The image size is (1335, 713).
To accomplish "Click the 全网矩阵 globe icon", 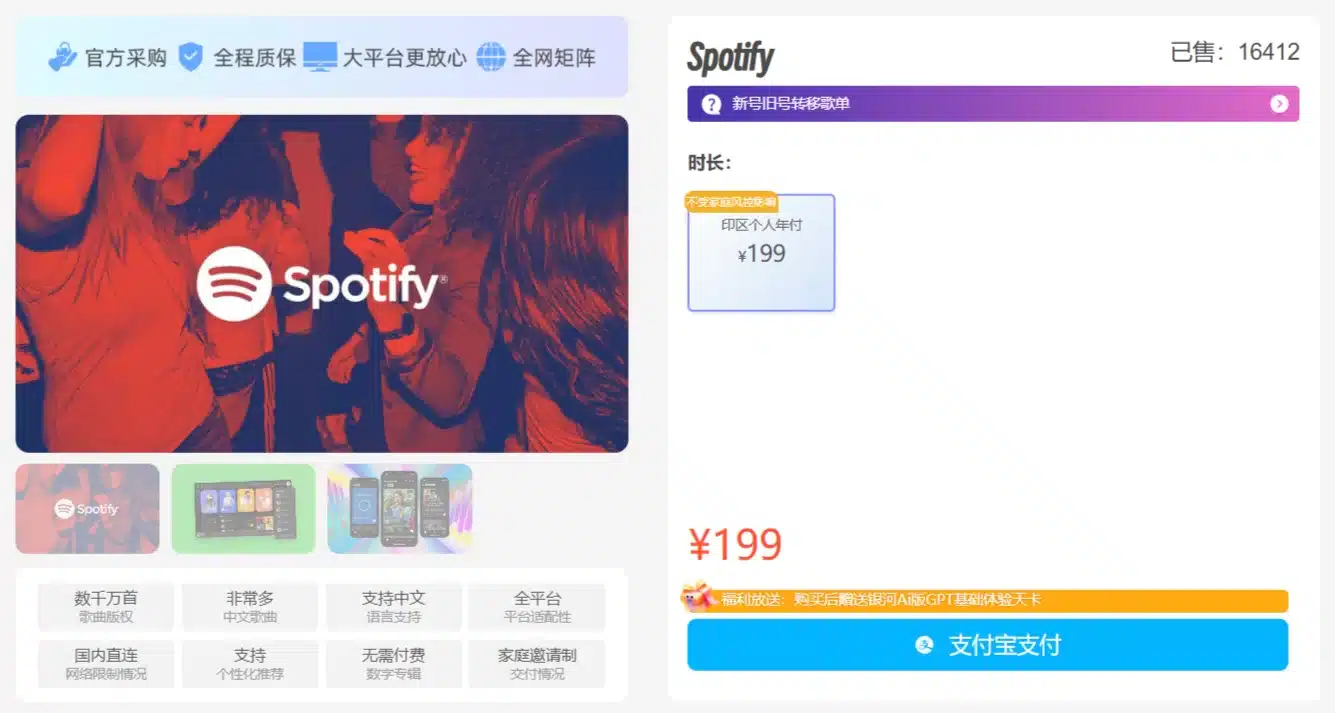I will click(x=489, y=57).
